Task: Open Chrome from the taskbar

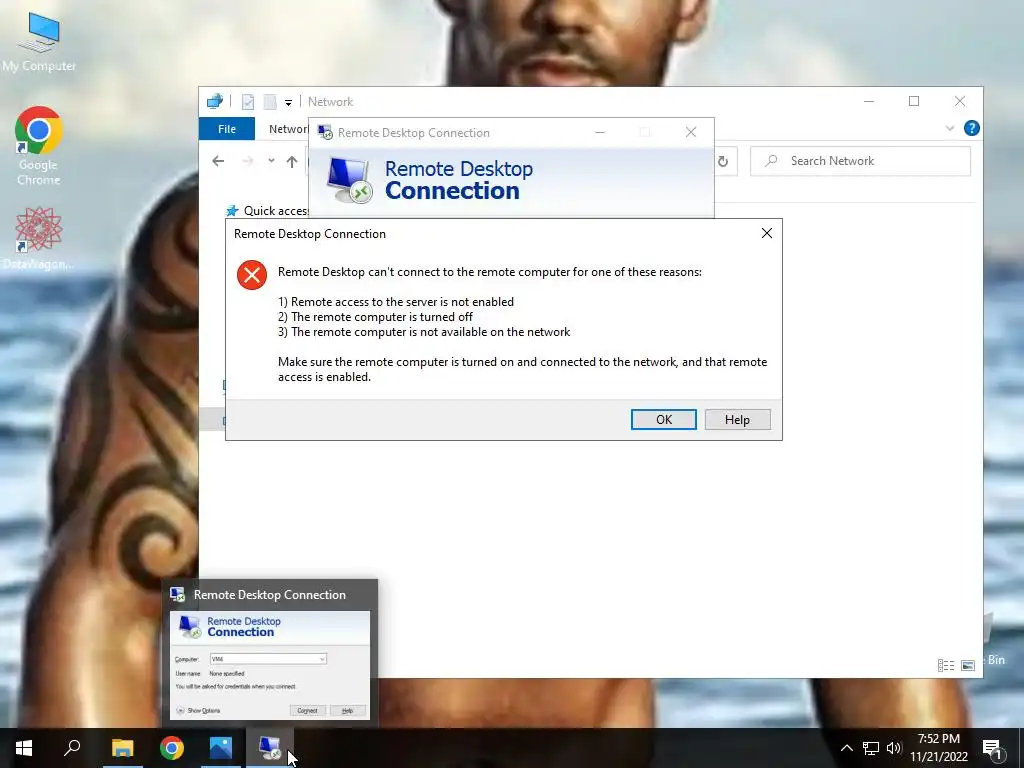Action: (172, 748)
